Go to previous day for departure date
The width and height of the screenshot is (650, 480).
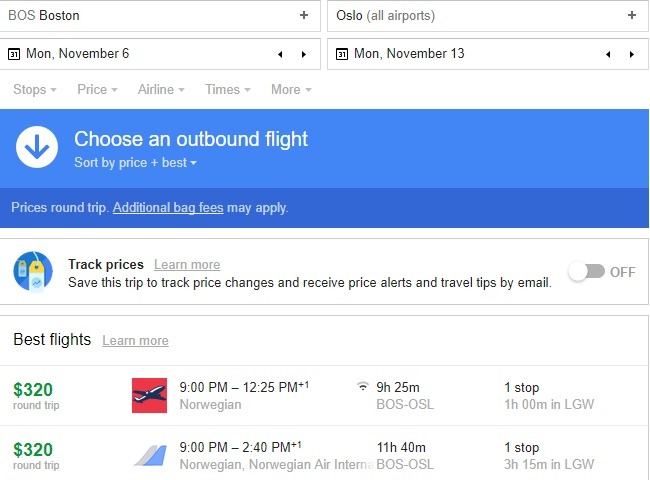pos(280,54)
